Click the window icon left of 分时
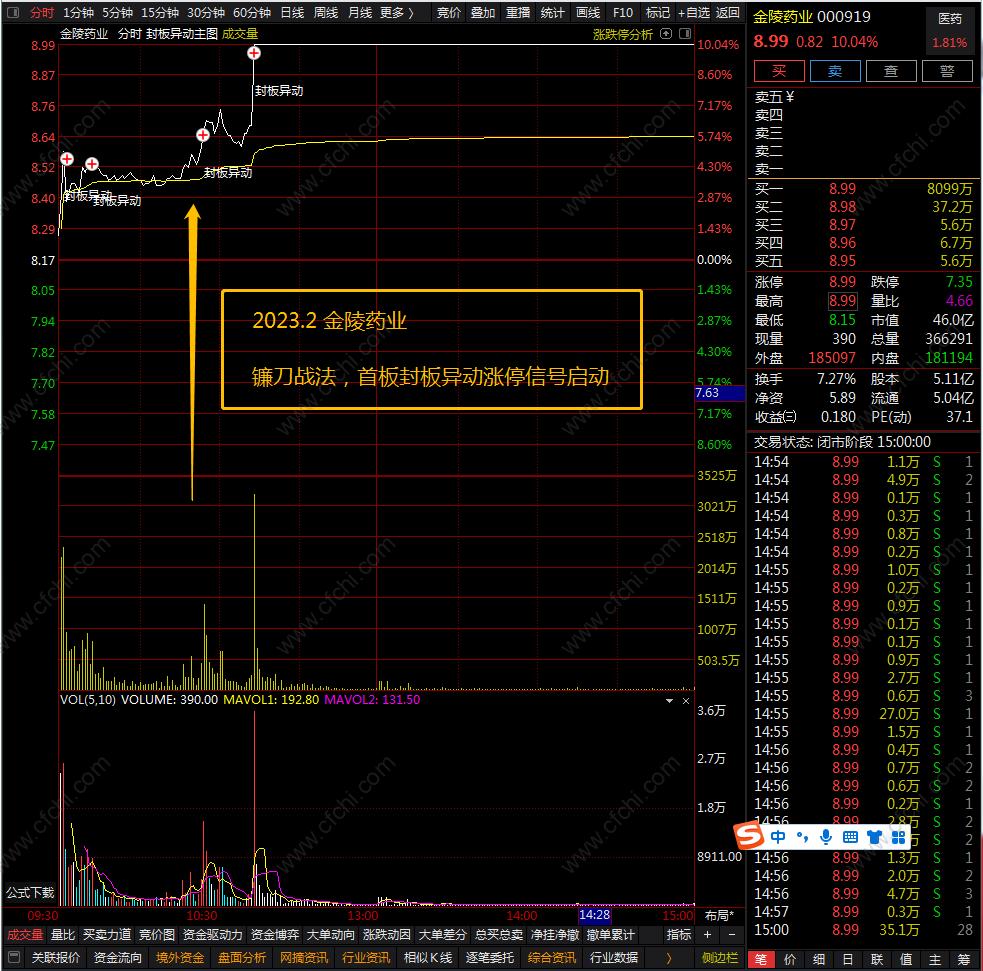The width and height of the screenshot is (983, 971). tap(13, 13)
